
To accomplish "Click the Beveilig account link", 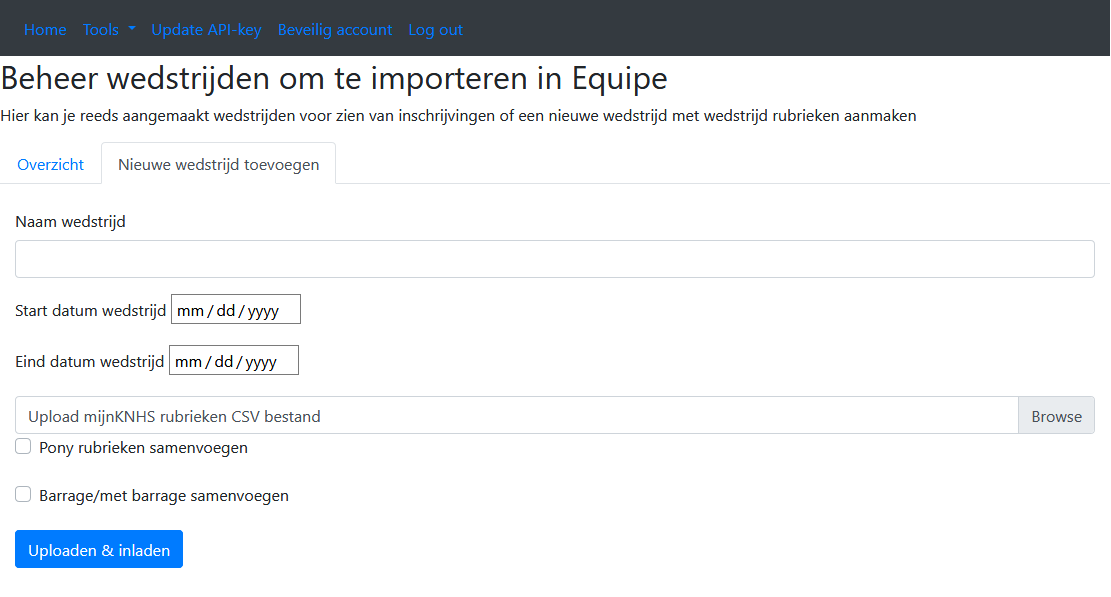I will 335,30.
